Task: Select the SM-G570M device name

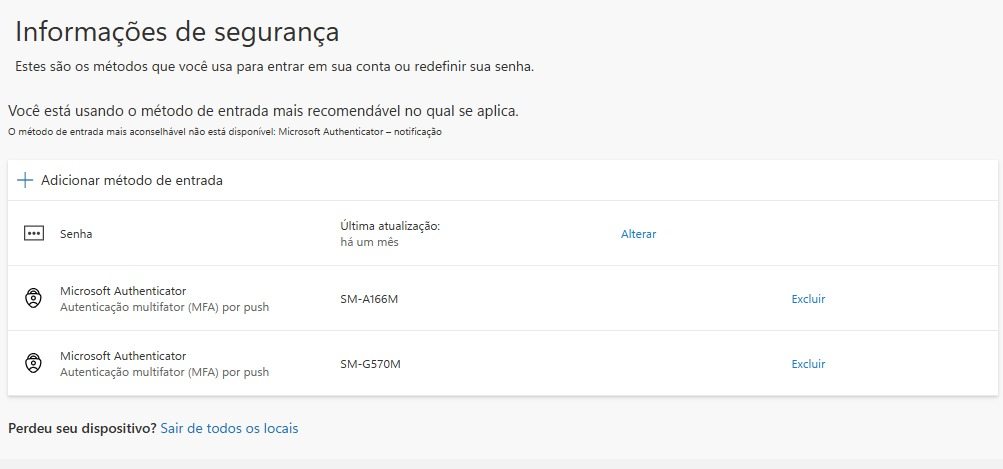Action: (370, 365)
